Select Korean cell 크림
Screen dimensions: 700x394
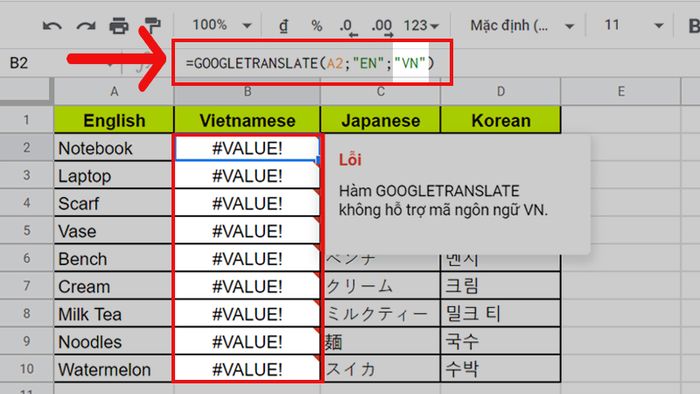coord(500,286)
